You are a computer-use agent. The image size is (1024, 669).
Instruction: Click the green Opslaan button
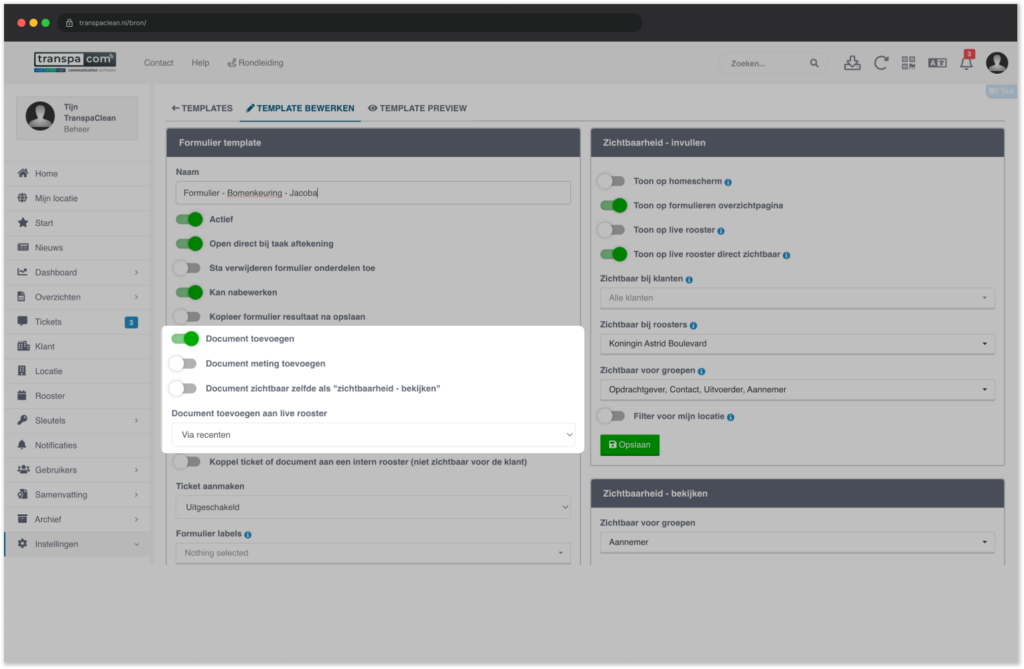tap(630, 445)
